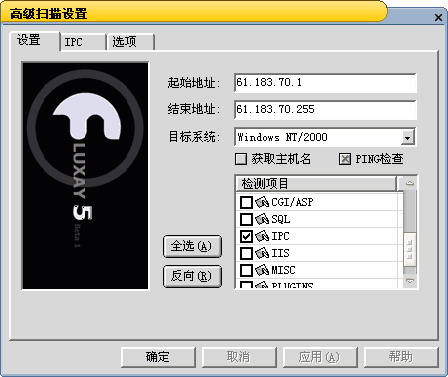Switch to the 选项 tab
The height and width of the screenshot is (377, 448).
click(131, 42)
